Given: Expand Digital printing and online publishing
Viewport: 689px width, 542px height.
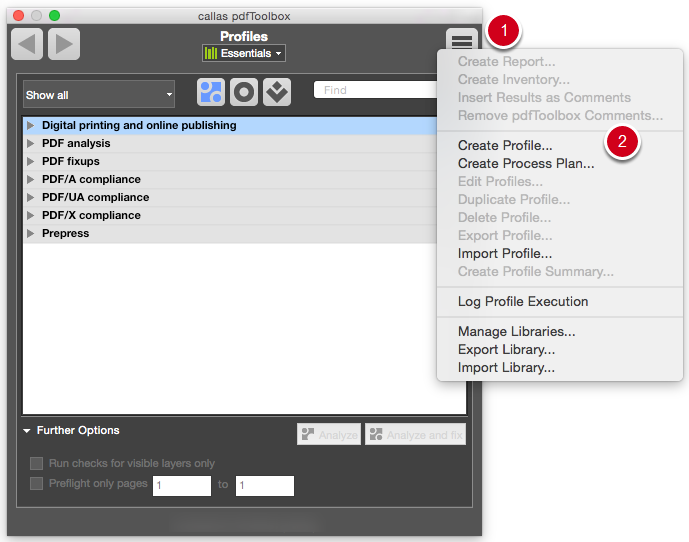Looking at the screenshot, I should click(x=30, y=125).
